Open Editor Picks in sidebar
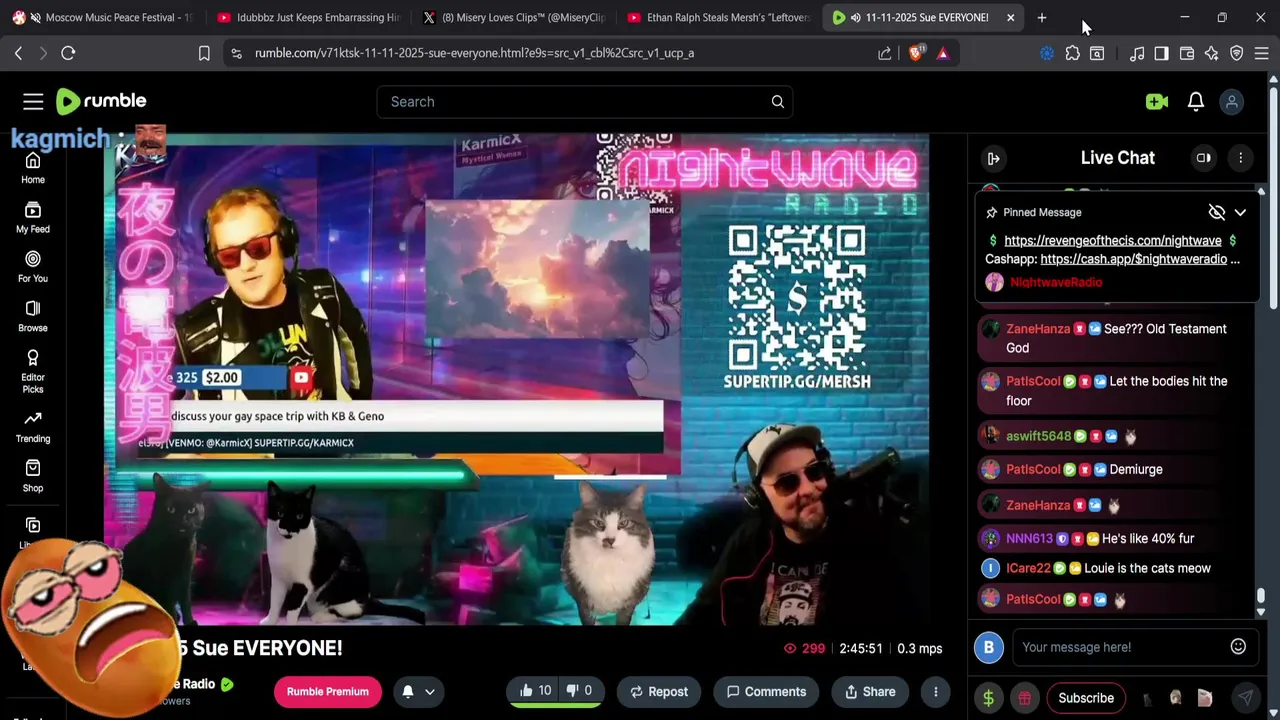Image resolution: width=1280 pixels, height=720 pixels. click(x=33, y=371)
